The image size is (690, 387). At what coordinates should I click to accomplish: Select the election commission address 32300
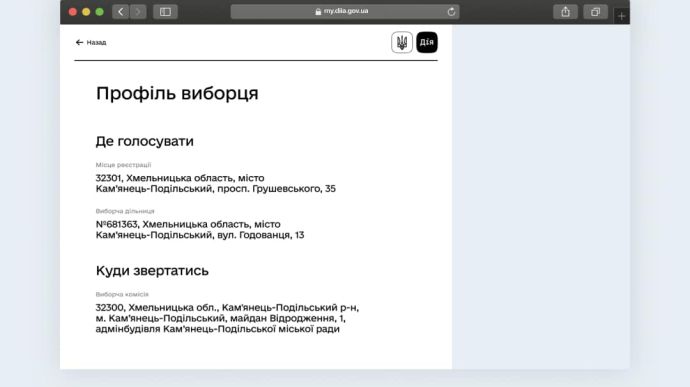coord(227,318)
